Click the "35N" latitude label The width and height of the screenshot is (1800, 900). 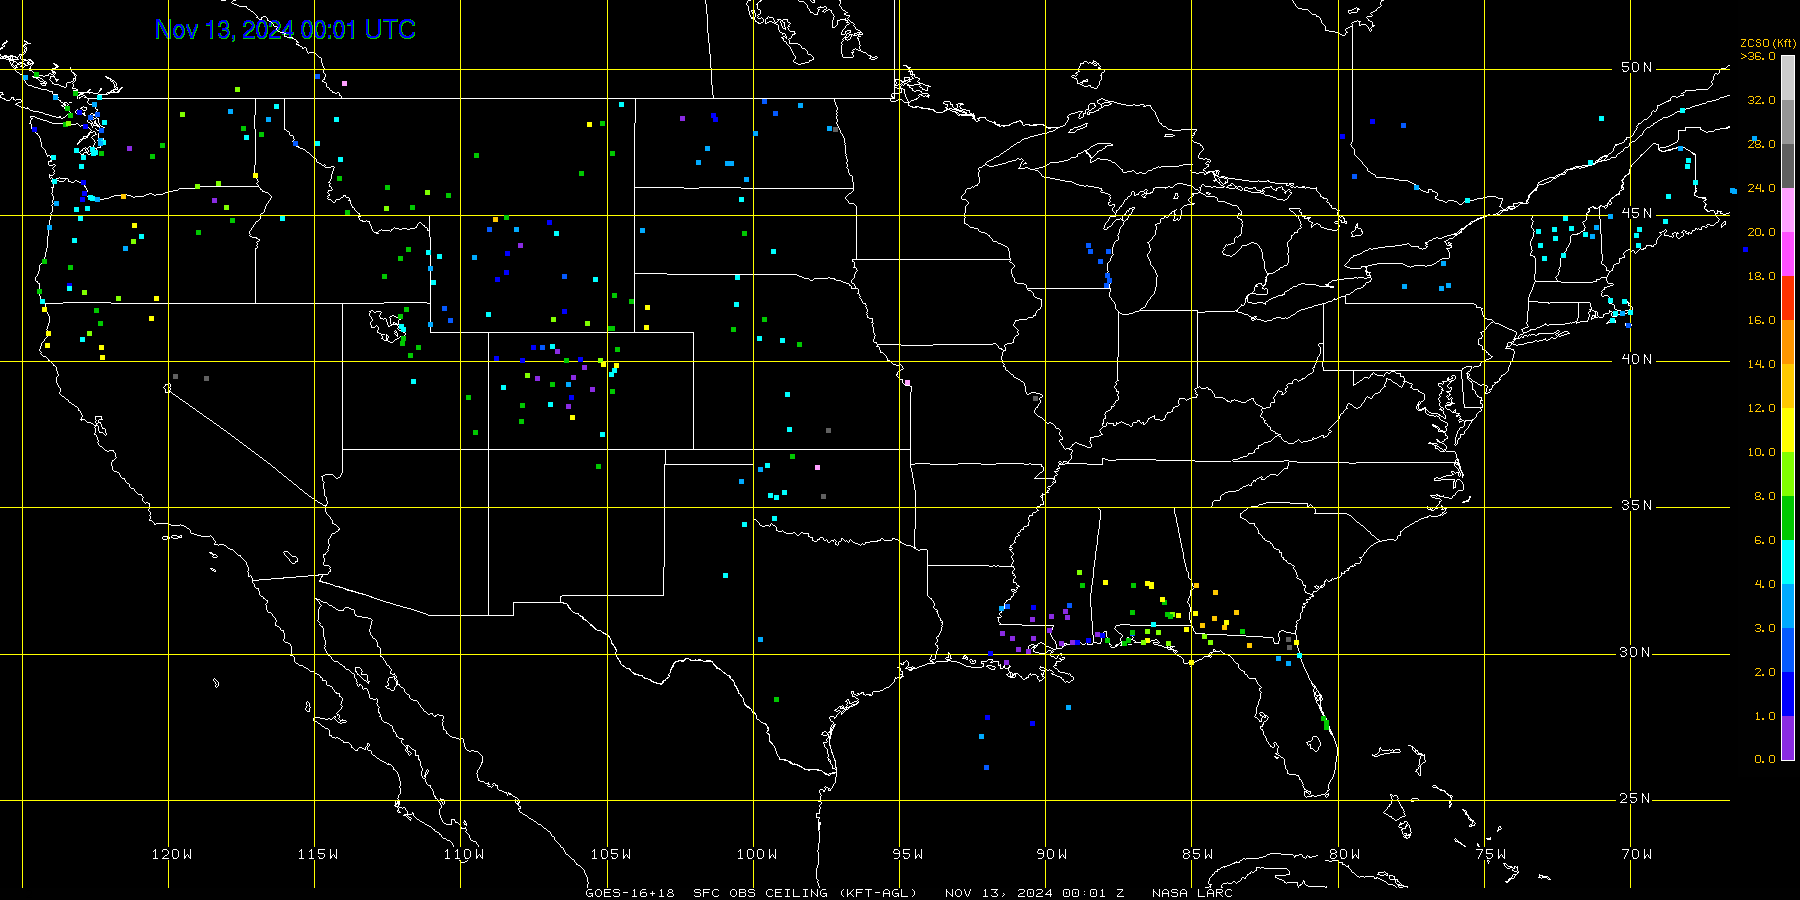point(1637,505)
